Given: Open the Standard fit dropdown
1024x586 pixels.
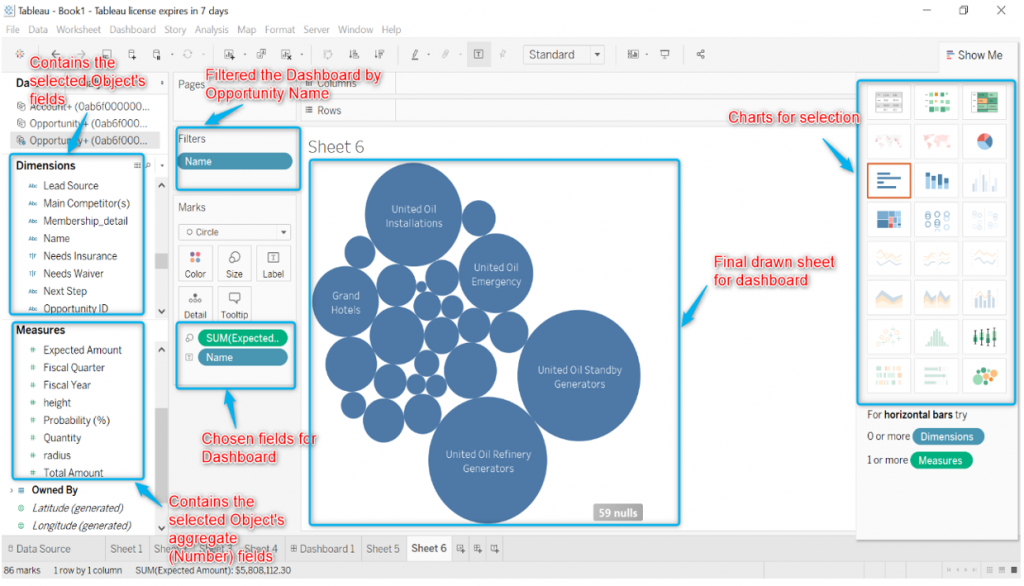Looking at the screenshot, I should point(597,54).
